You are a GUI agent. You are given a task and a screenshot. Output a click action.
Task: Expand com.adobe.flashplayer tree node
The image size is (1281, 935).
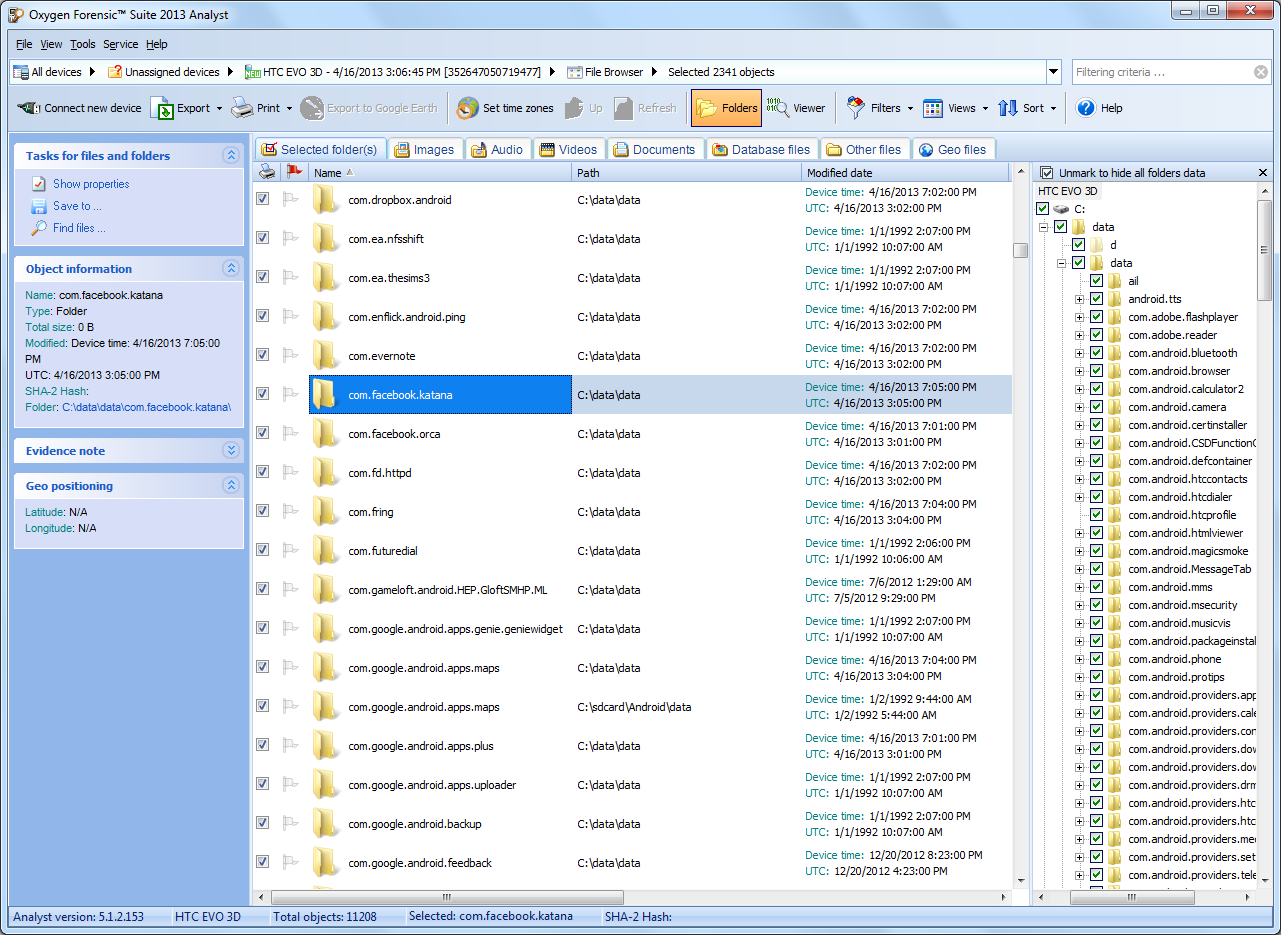click(x=1079, y=317)
